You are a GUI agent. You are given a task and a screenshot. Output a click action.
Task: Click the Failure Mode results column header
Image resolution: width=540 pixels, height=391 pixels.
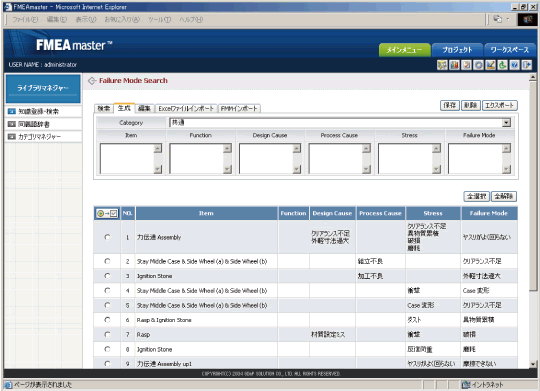tap(489, 214)
